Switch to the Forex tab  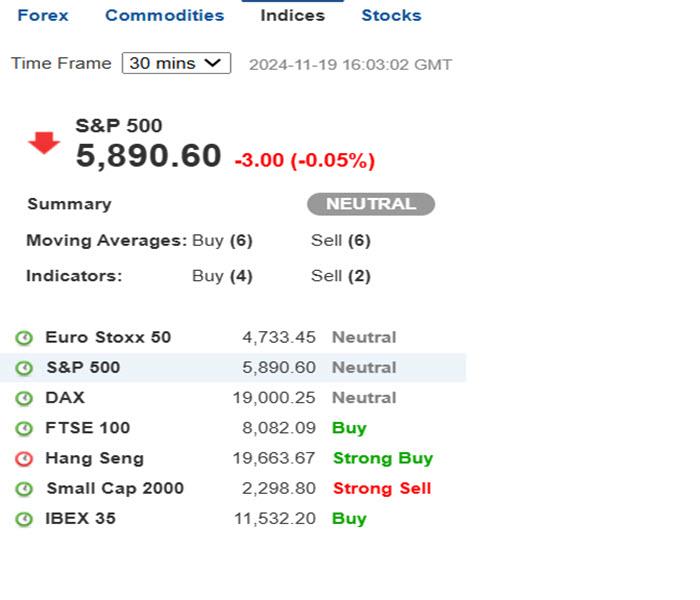point(43,15)
